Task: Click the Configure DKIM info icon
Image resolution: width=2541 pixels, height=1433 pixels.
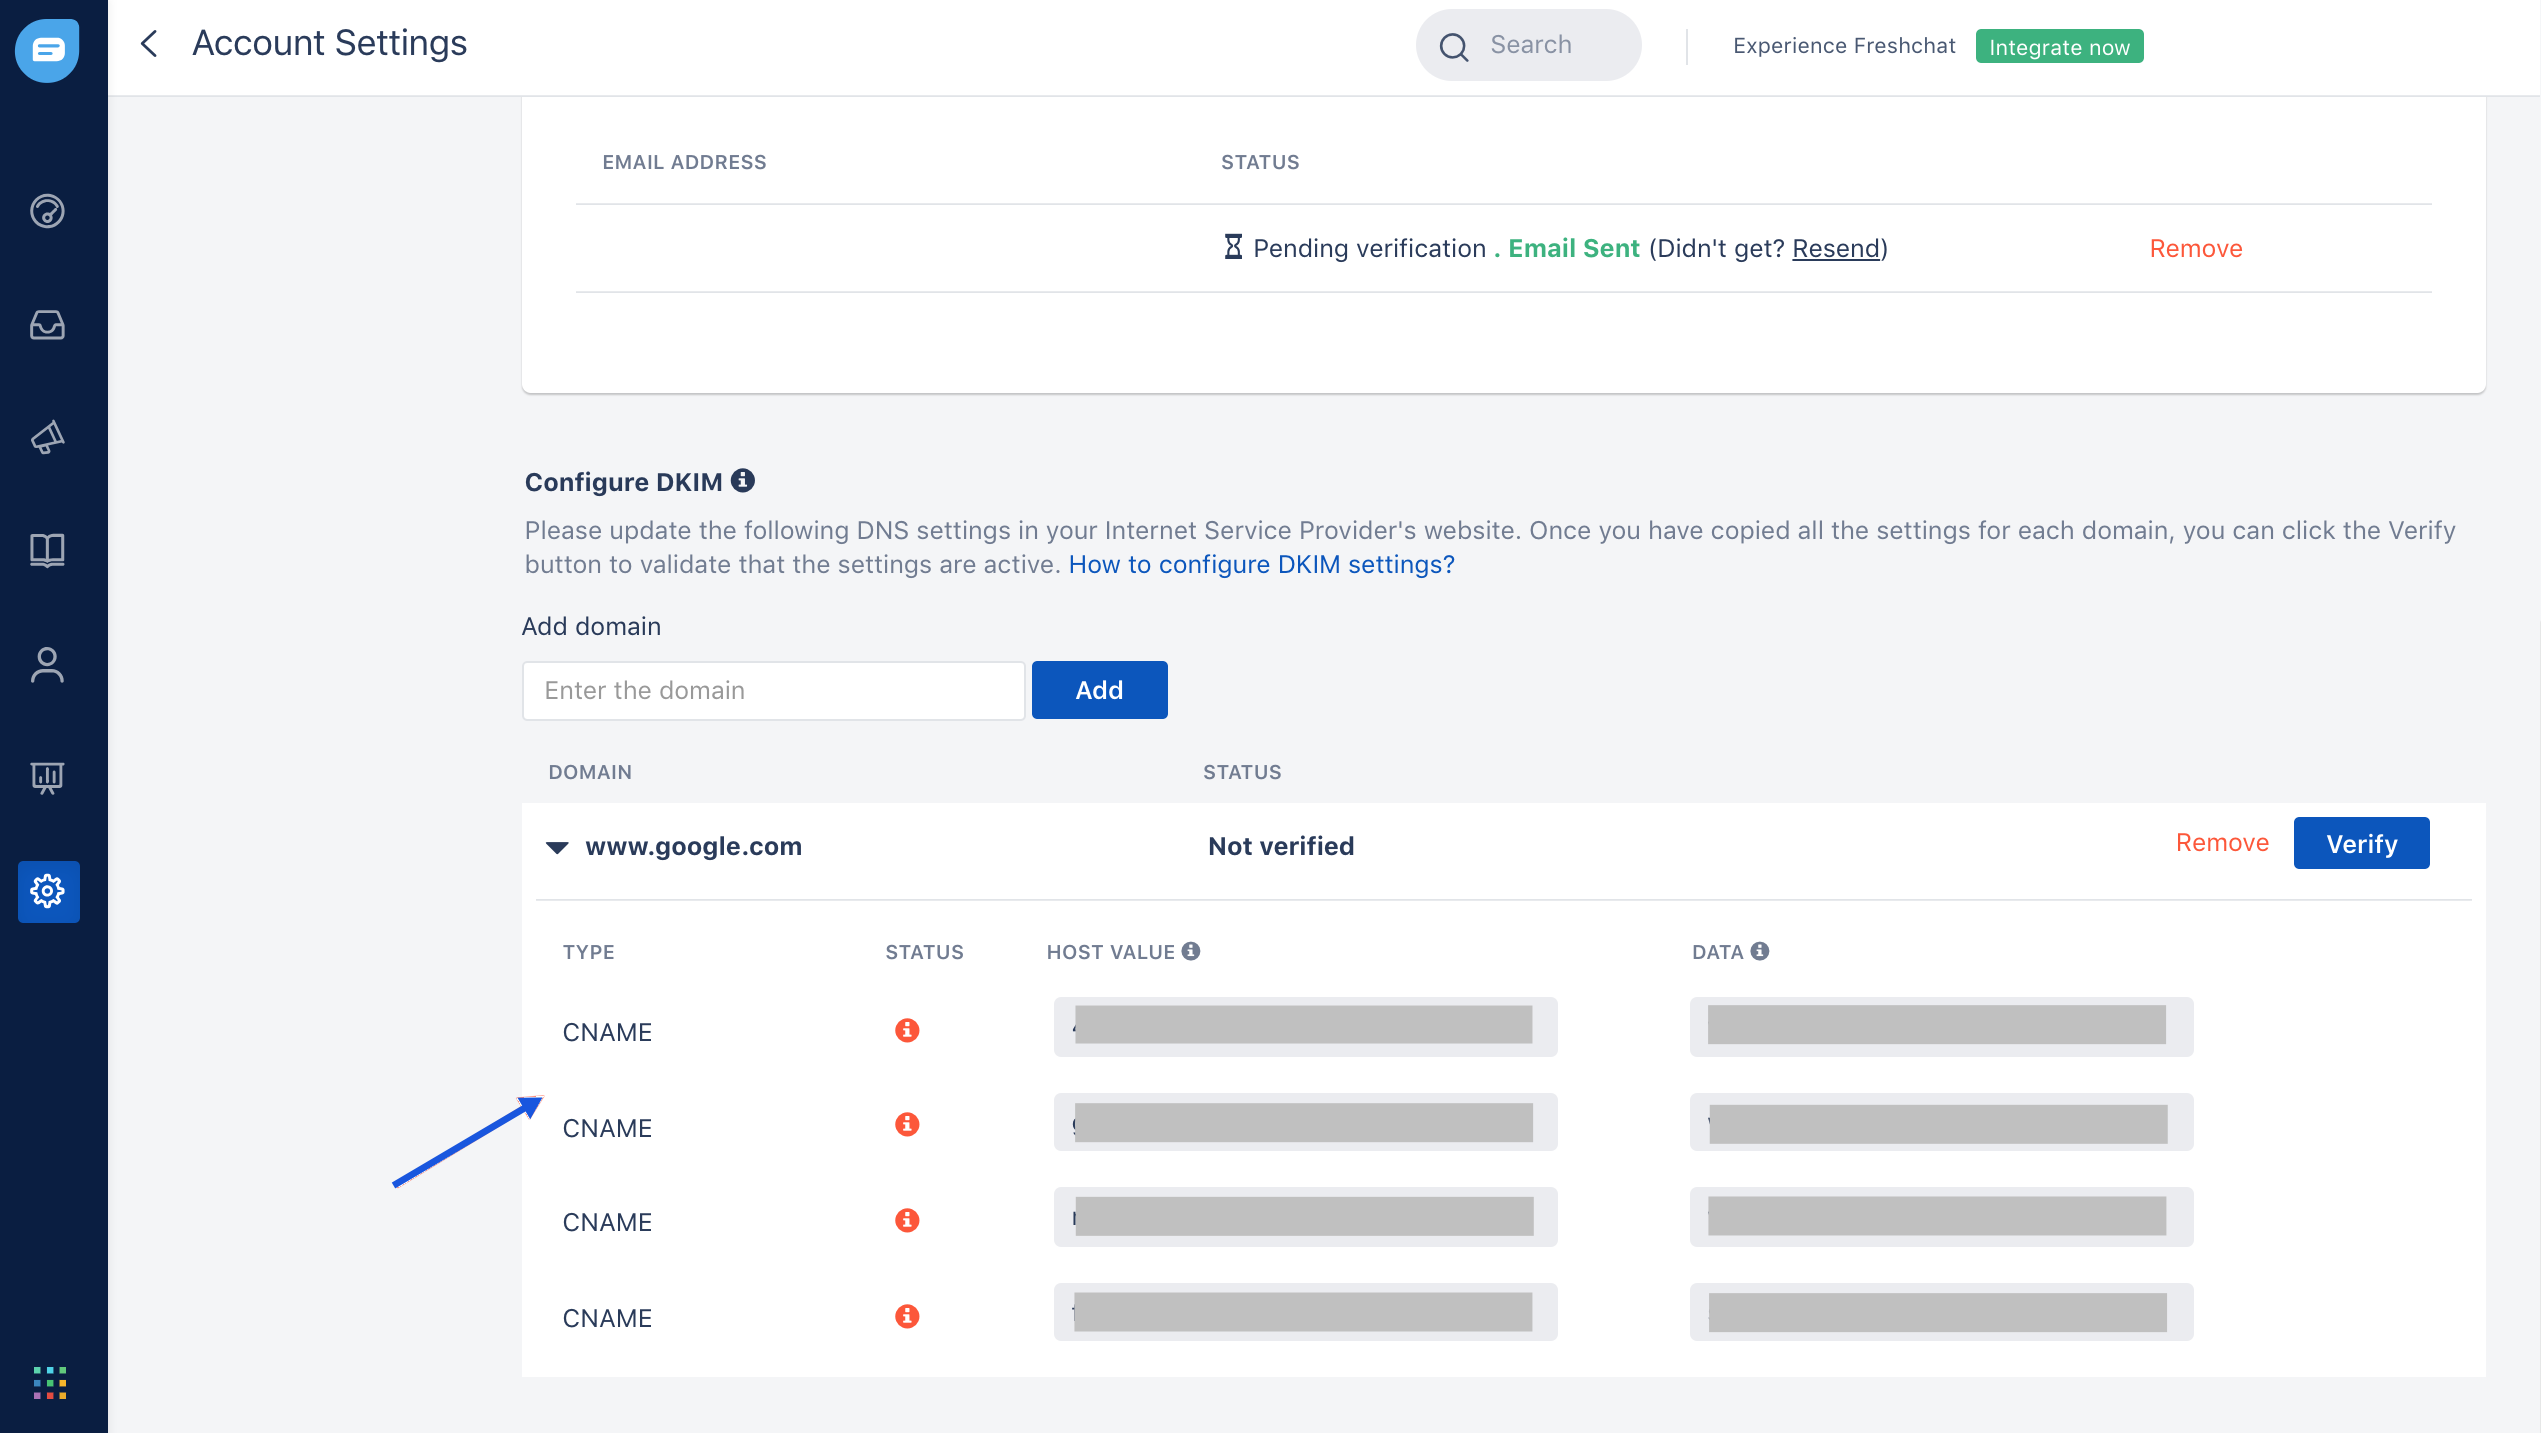Action: (743, 480)
